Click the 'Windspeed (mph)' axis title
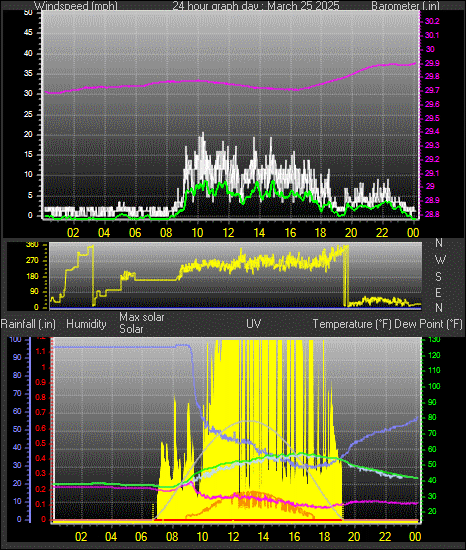This screenshot has width=466, height=550. click(76, 6)
